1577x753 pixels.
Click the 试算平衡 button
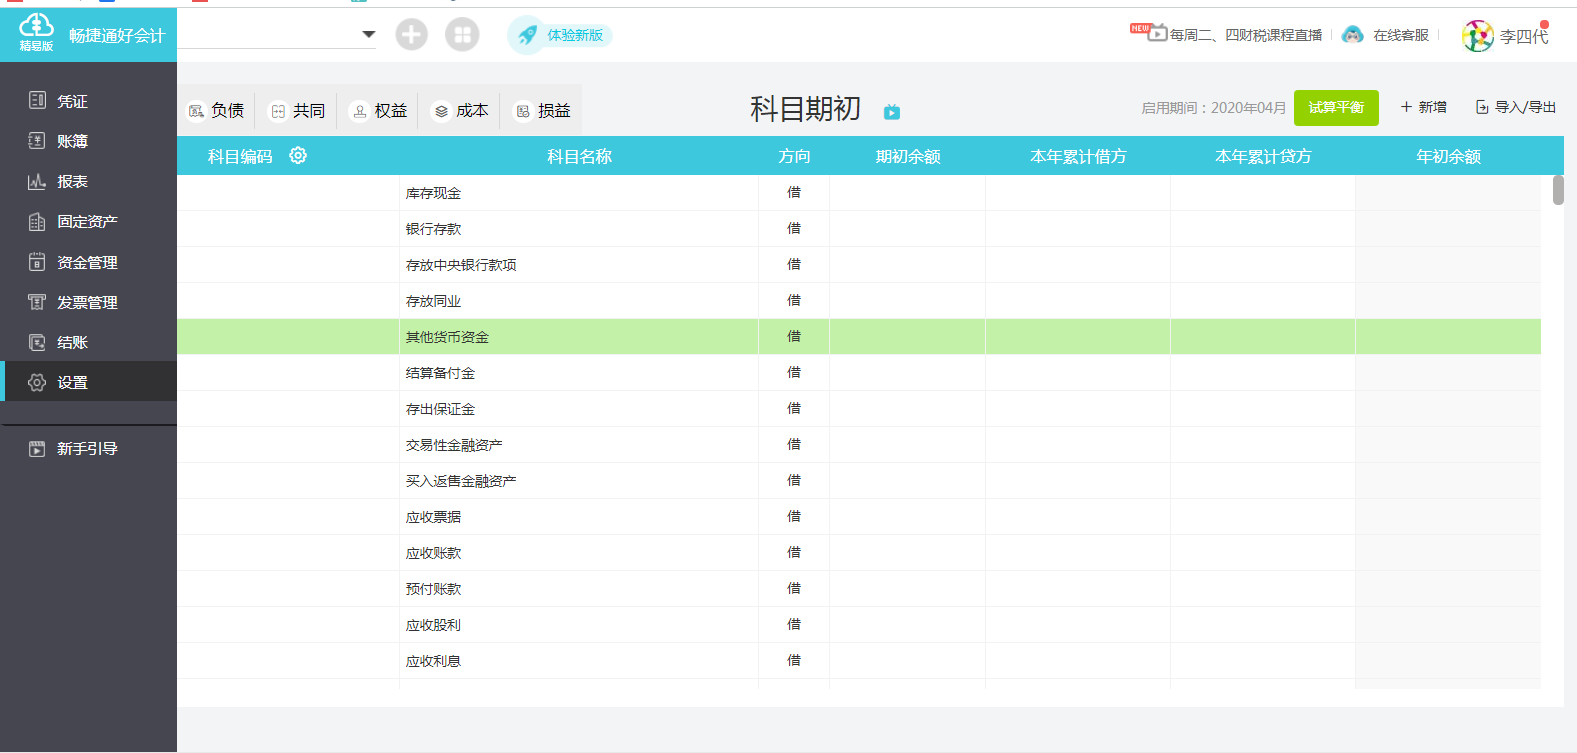click(1335, 108)
